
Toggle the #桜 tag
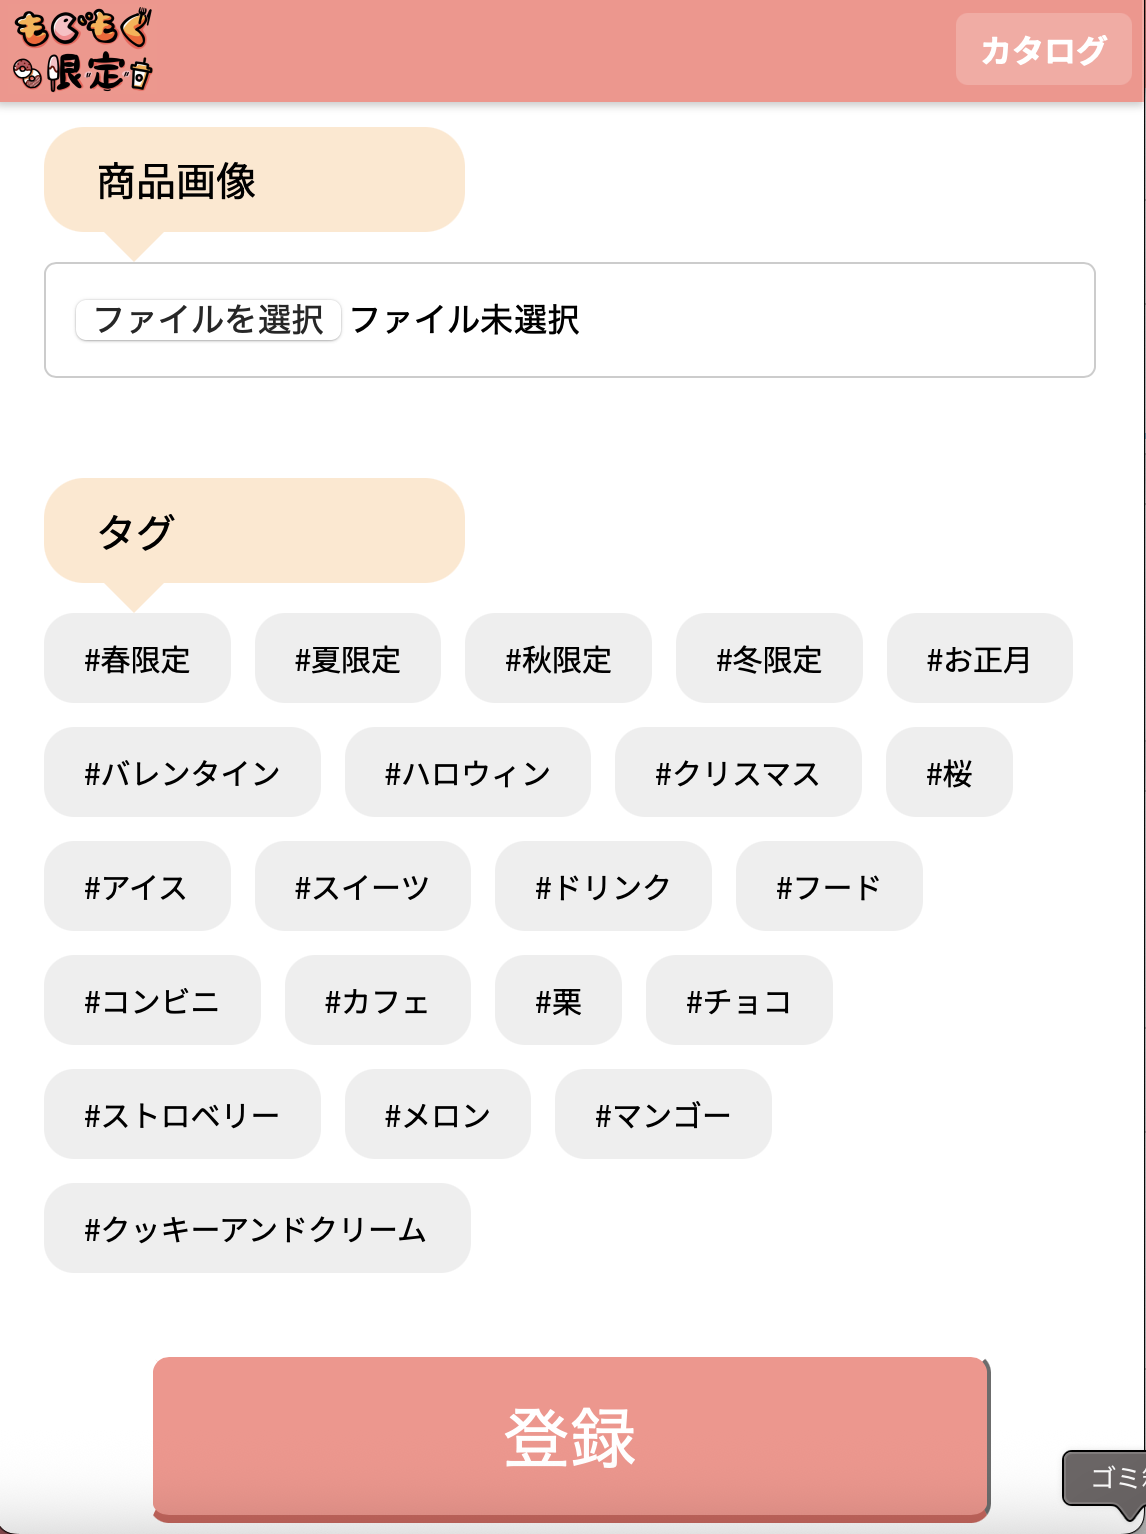949,773
